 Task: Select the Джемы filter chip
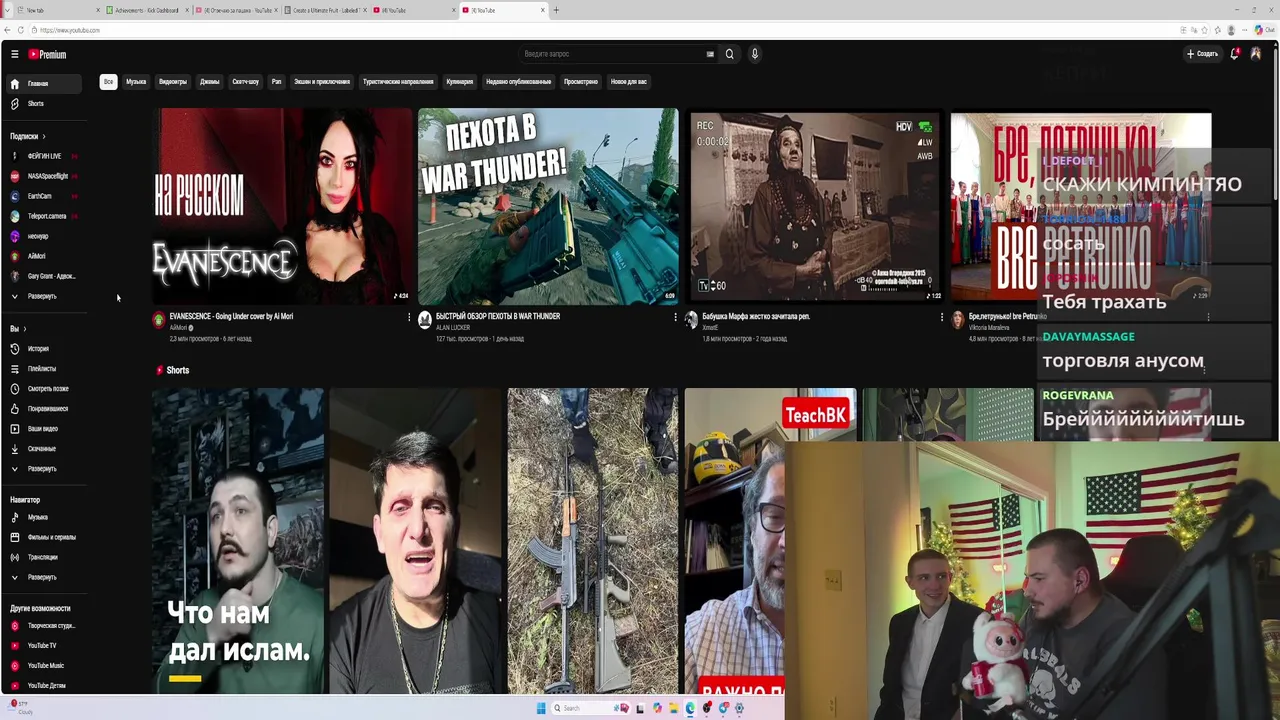[209, 82]
